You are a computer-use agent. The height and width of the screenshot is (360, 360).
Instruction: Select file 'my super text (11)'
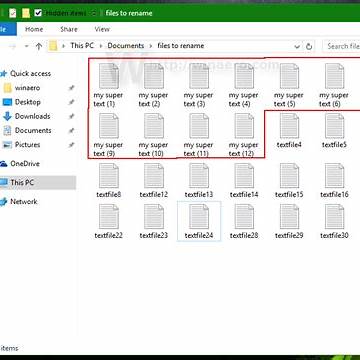pos(199,135)
